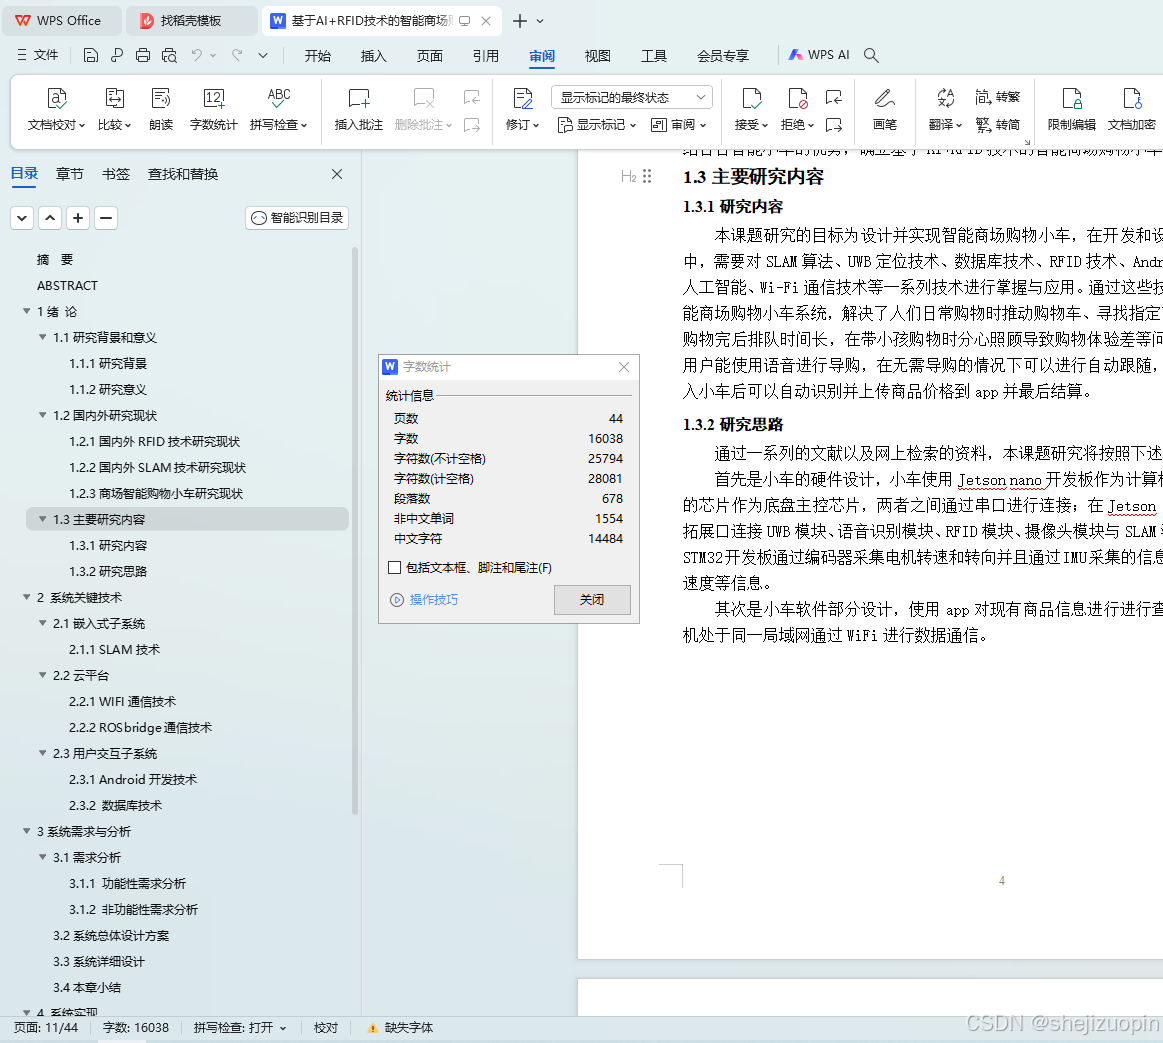
Task: Open the 翻译 translate tool
Action: click(945, 109)
